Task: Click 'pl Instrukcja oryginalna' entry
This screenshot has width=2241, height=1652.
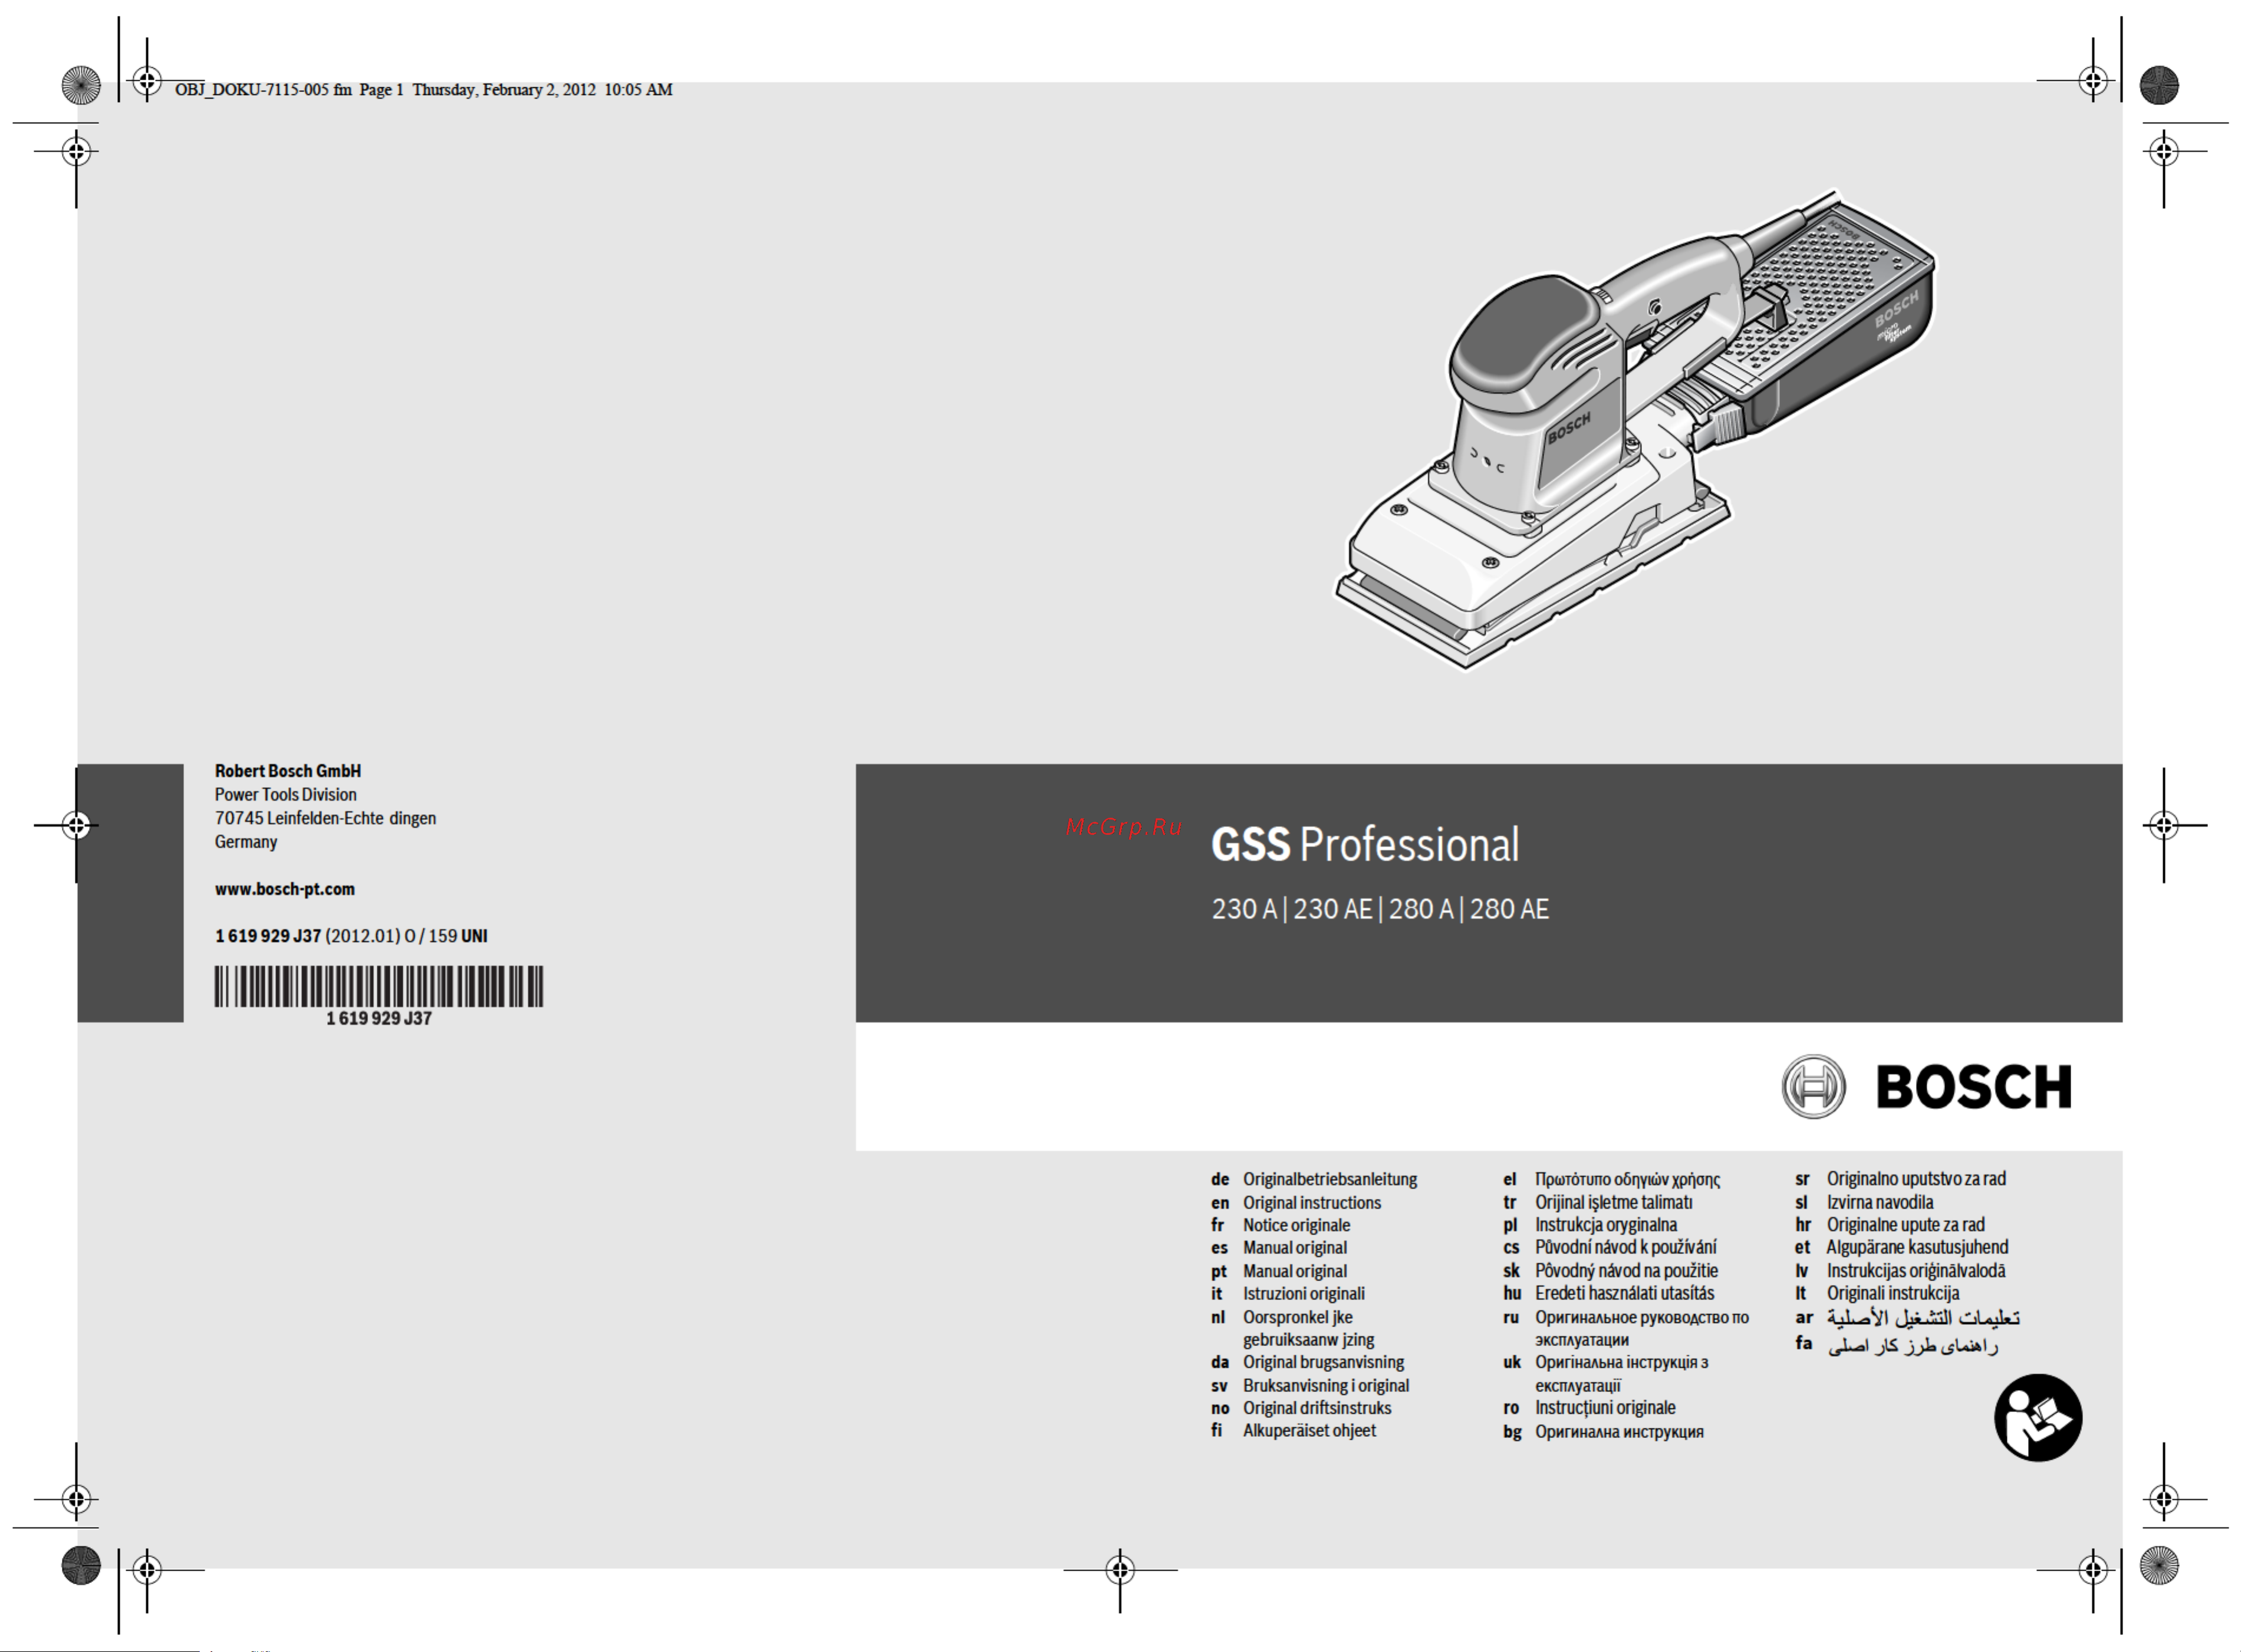Action: 1590,1225
